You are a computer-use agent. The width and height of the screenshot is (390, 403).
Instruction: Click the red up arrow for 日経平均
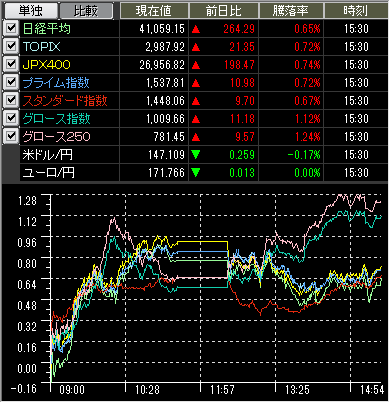click(x=196, y=29)
